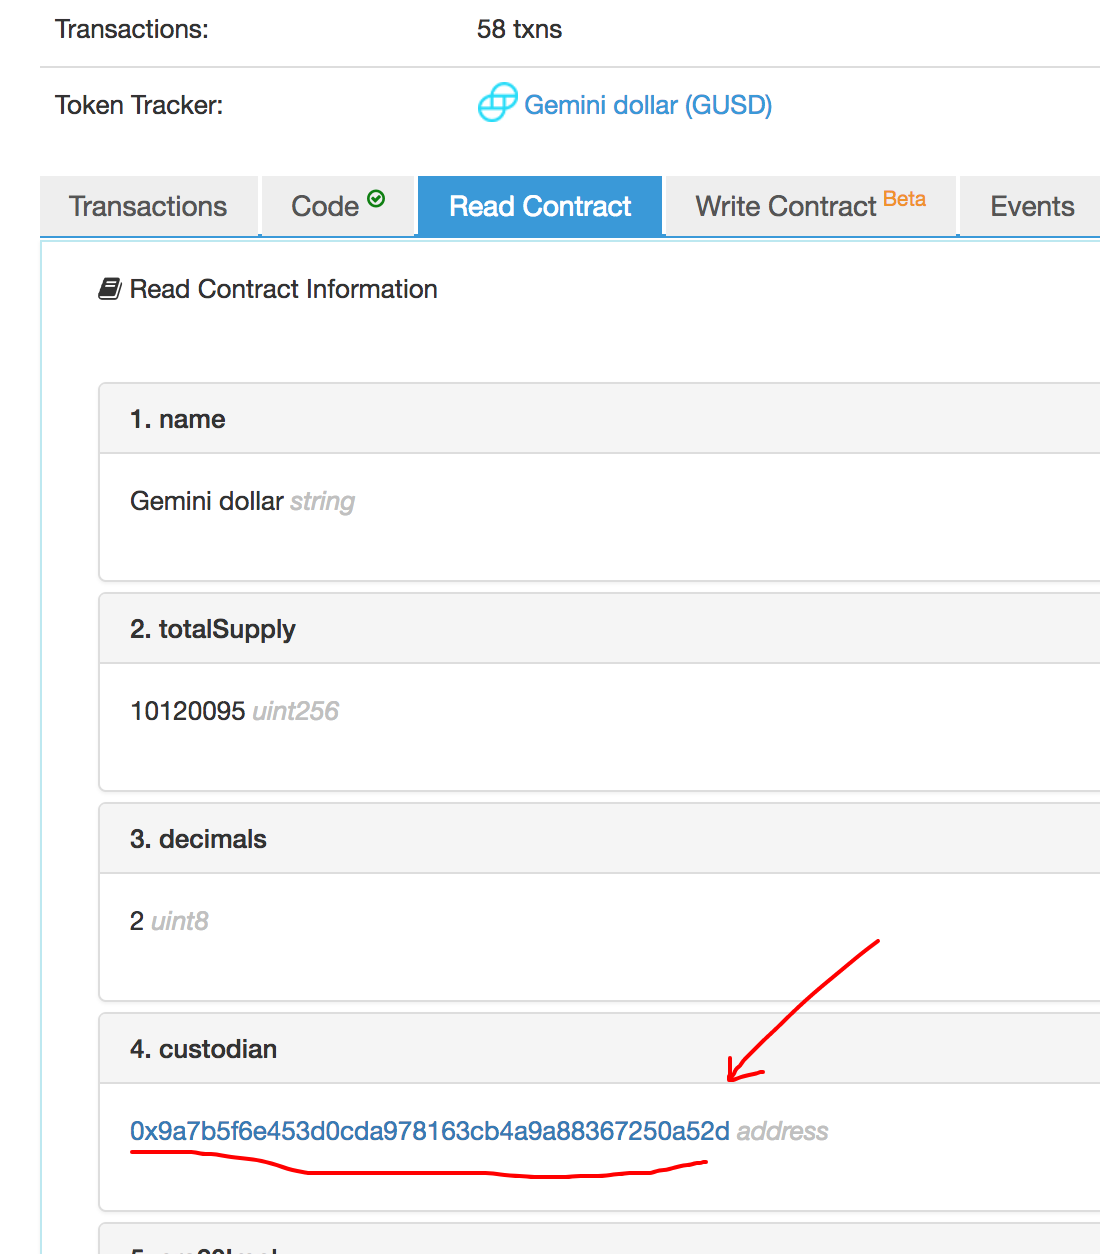1100x1254 pixels.
Task: Click the 'string' type label
Action: 323,501
